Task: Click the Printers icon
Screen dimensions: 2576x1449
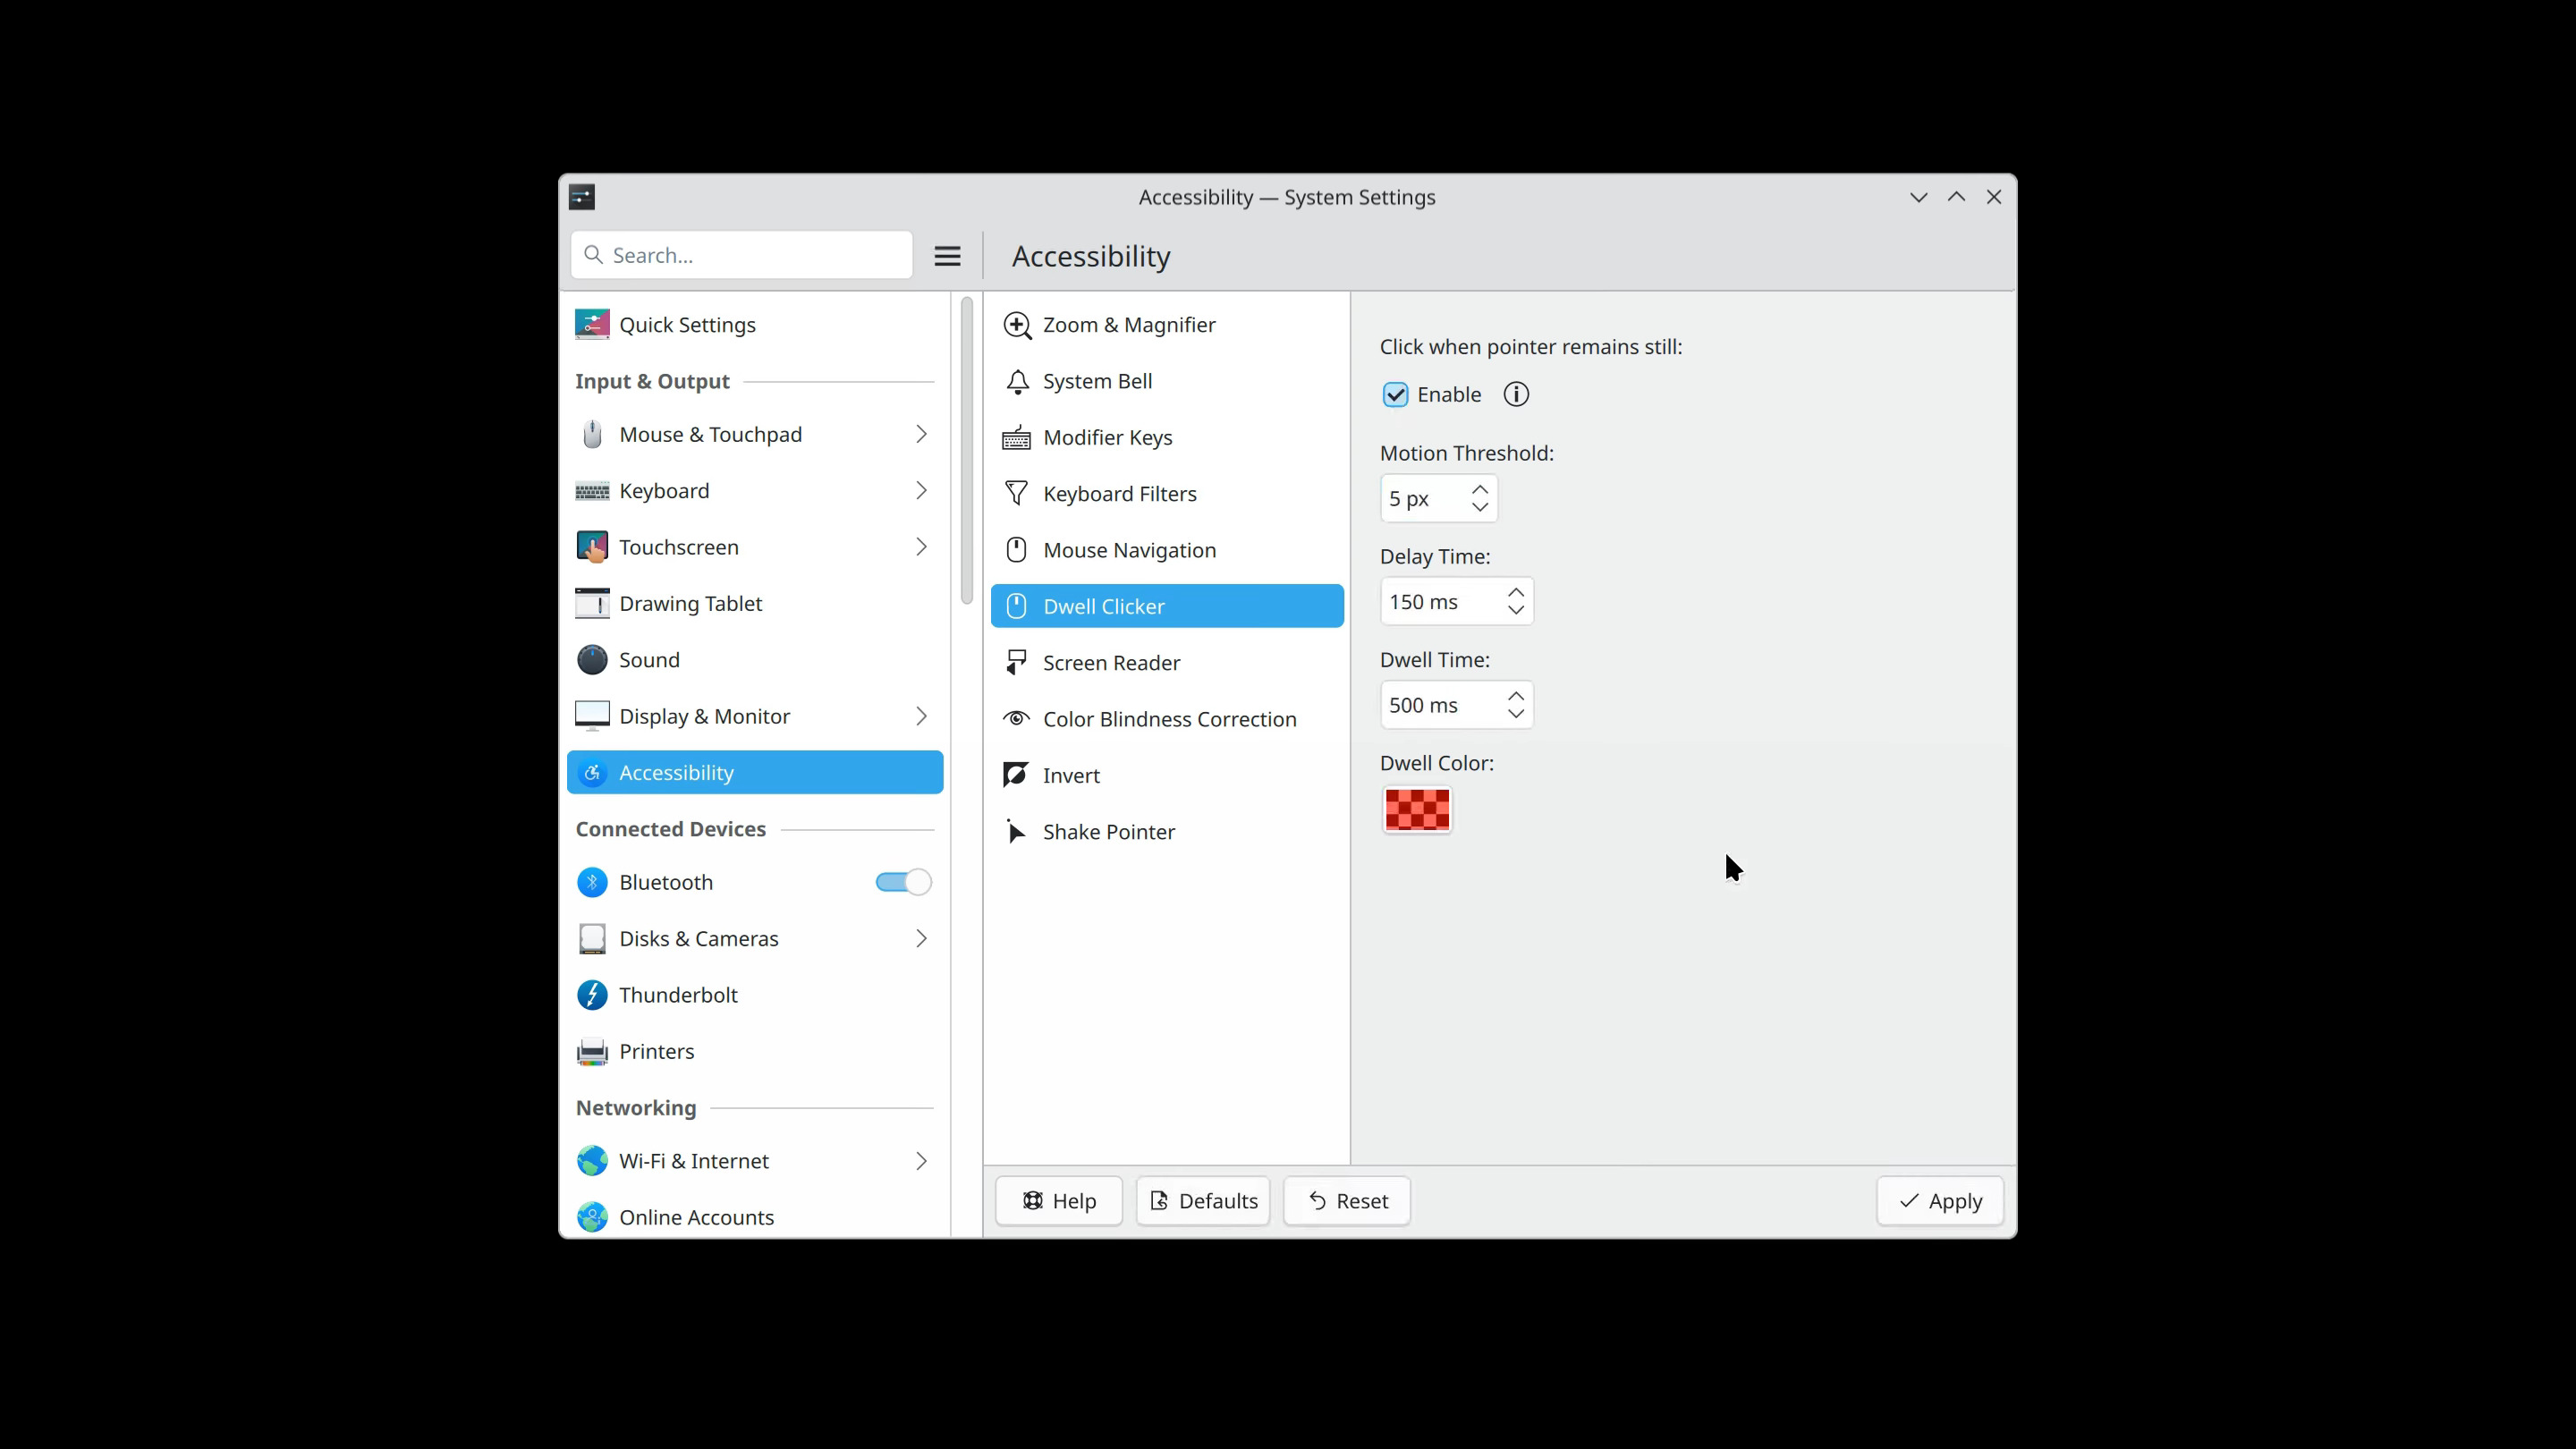Action: [x=592, y=1051]
